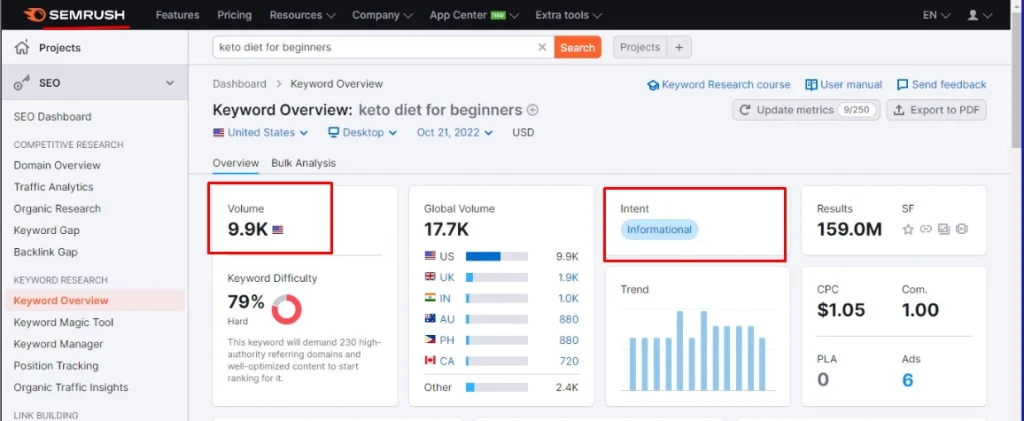This screenshot has width=1024, height=421.
Task: Click the Informational intent badge
Action: tap(659, 230)
